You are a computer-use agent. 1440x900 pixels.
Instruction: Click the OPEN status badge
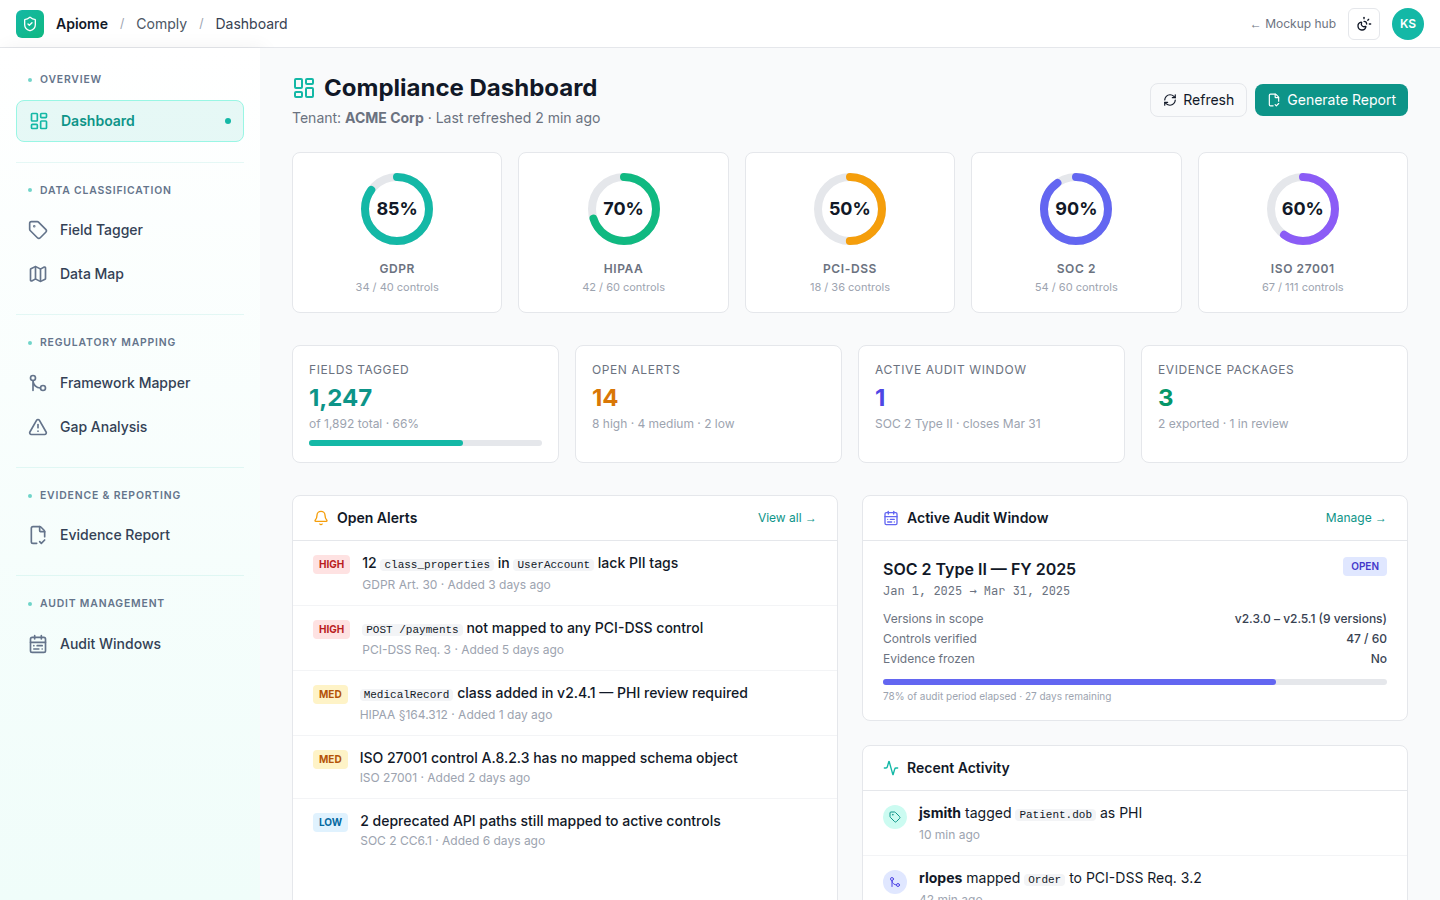pyautogui.click(x=1364, y=566)
